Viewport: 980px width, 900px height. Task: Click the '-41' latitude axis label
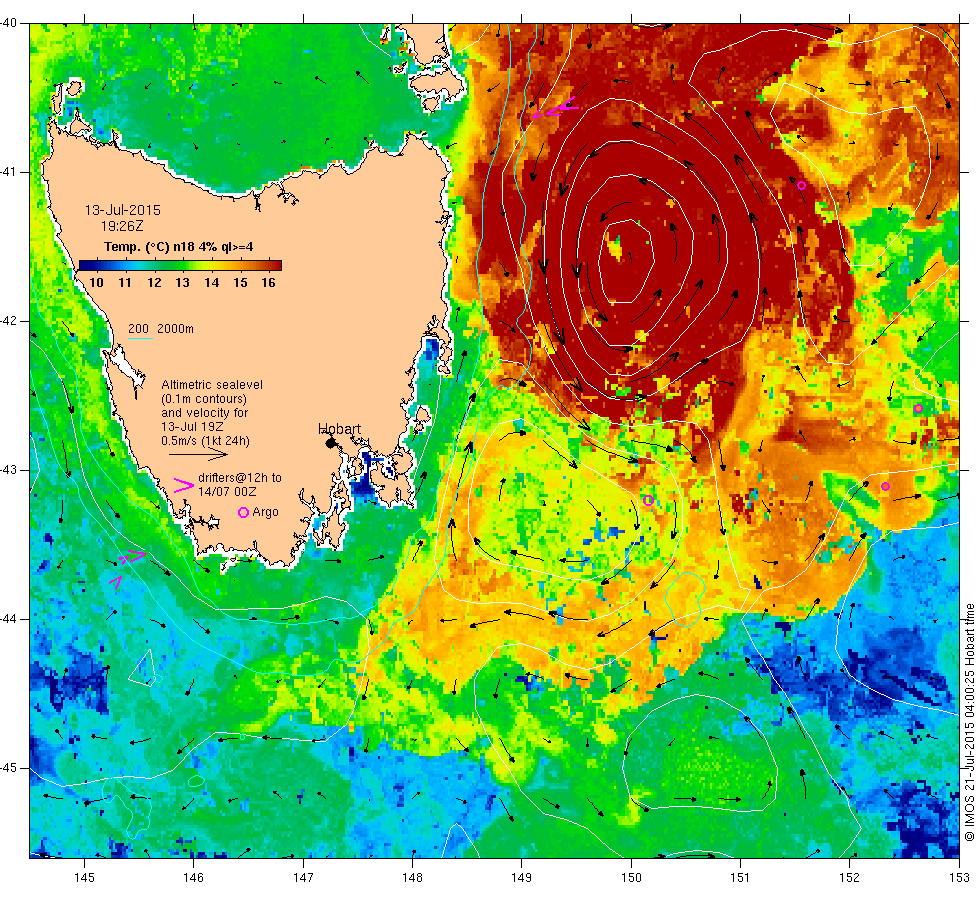pyautogui.click(x=9, y=172)
